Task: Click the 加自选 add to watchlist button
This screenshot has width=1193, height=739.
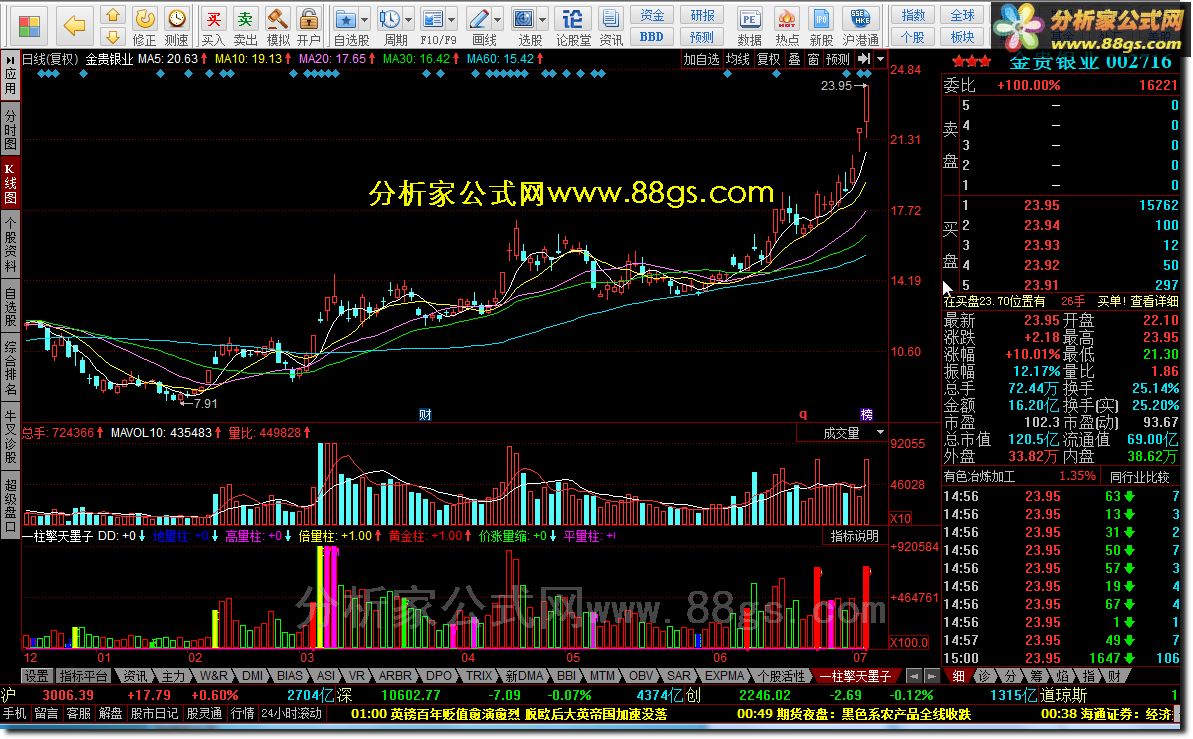Action: coord(701,59)
